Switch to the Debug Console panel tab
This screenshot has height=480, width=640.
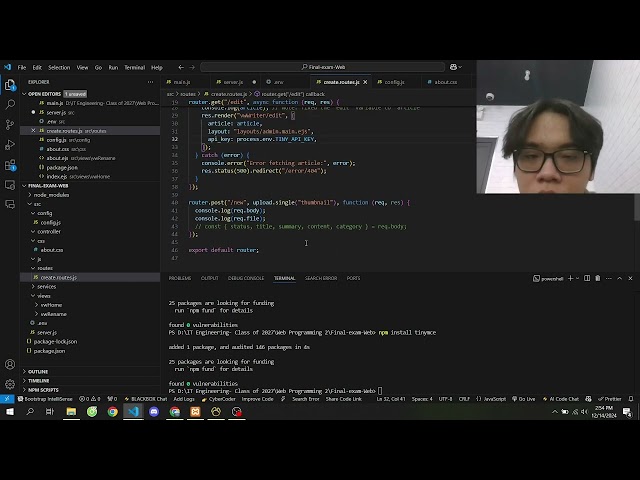246,278
